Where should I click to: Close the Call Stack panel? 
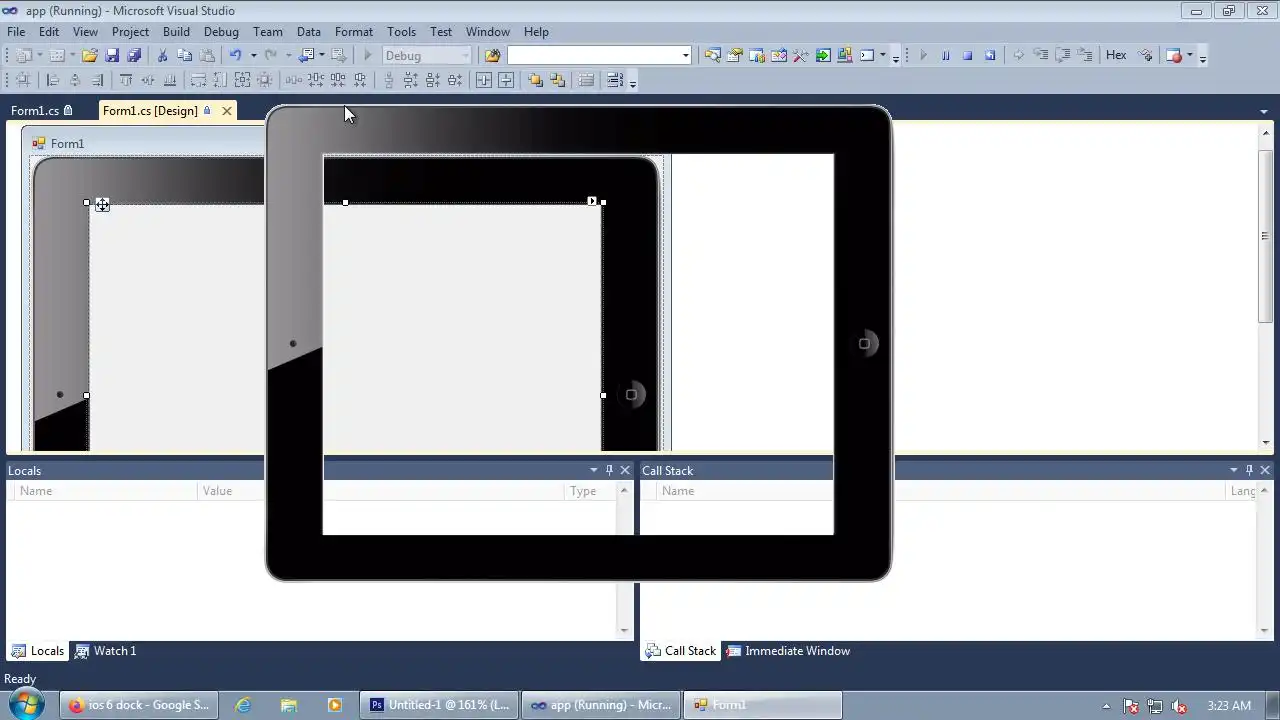[x=1265, y=470]
